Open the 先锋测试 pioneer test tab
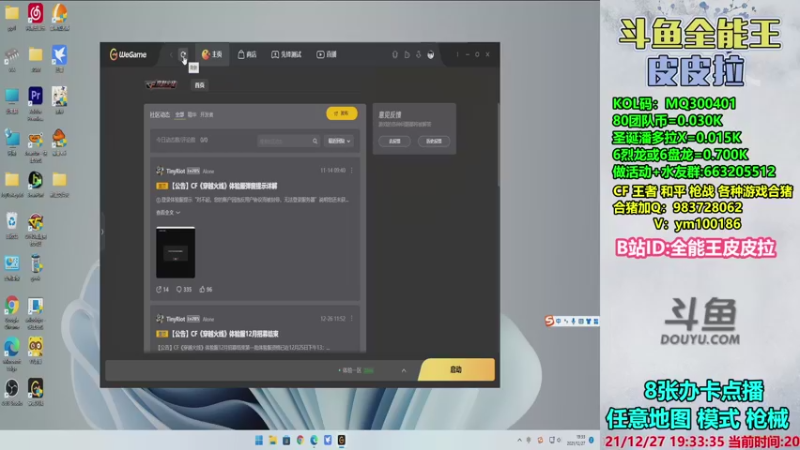This screenshot has width=800, height=450. pyautogui.click(x=286, y=55)
